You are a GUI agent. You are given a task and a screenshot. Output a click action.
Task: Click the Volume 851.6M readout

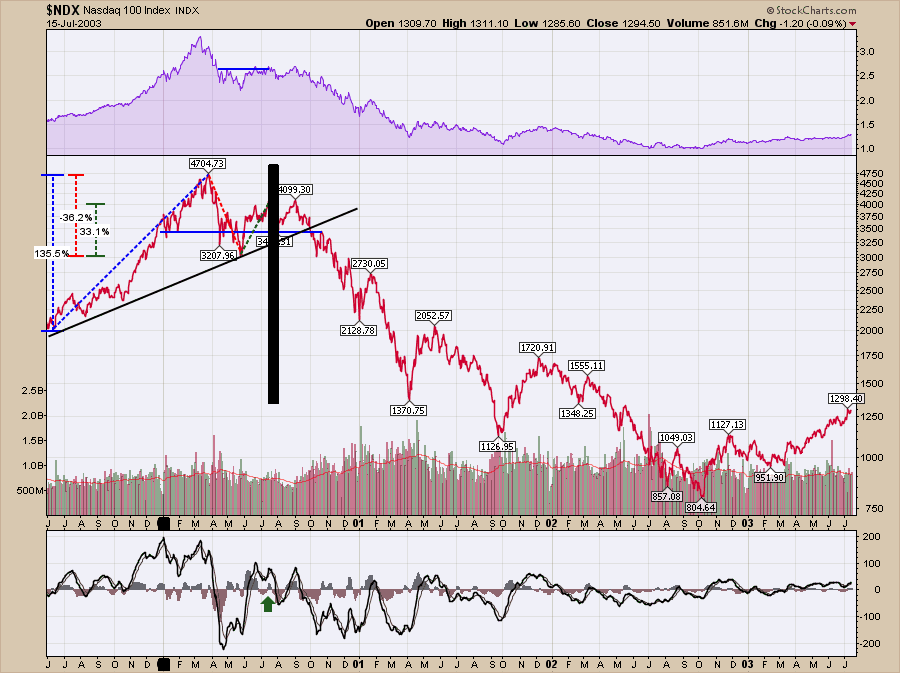click(x=708, y=24)
